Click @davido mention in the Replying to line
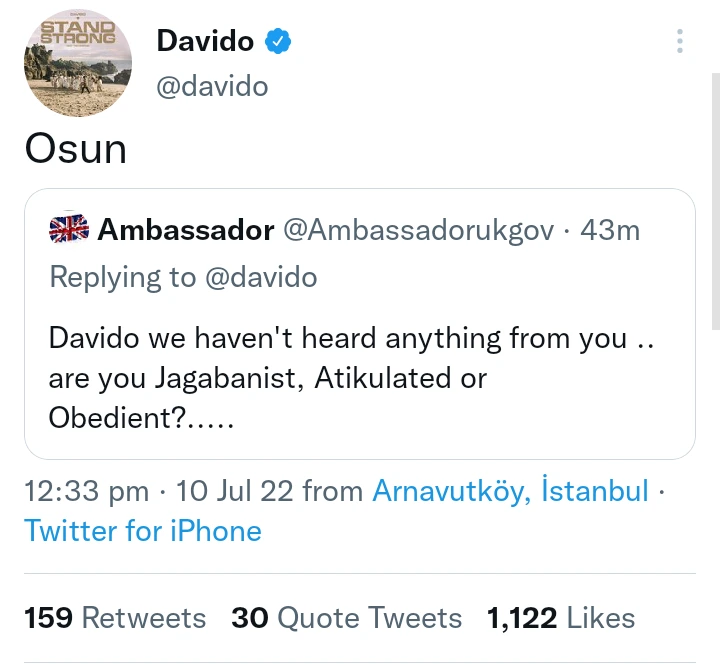 coord(261,277)
